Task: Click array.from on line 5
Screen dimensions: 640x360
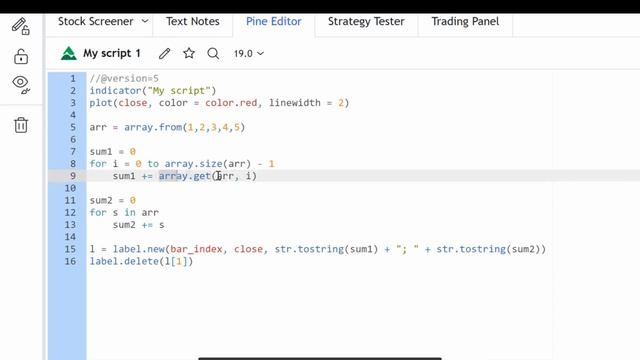Action: coord(153,127)
